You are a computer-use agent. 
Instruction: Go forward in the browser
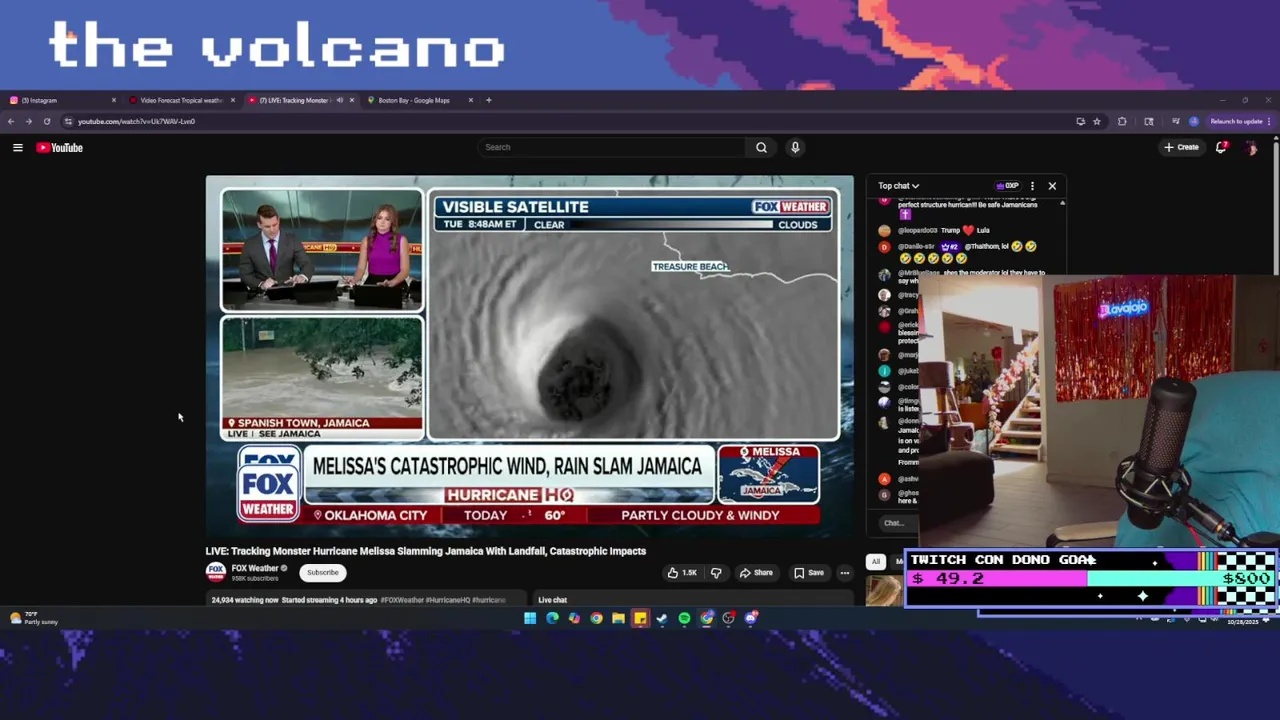[28, 121]
